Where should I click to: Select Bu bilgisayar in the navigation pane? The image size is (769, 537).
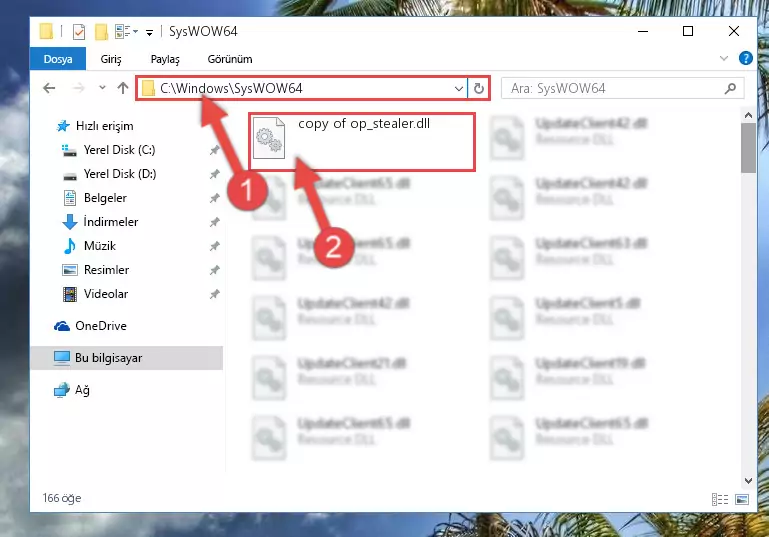click(127, 358)
